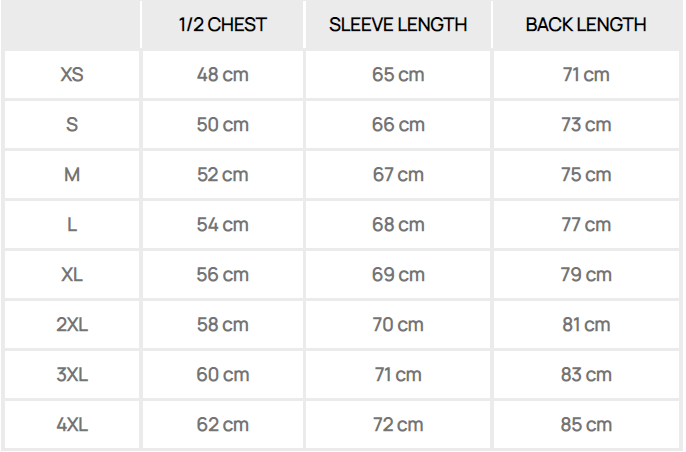Screen dimensions: 686x452
Task: Select the 2XL size row label
Action: [72, 325]
